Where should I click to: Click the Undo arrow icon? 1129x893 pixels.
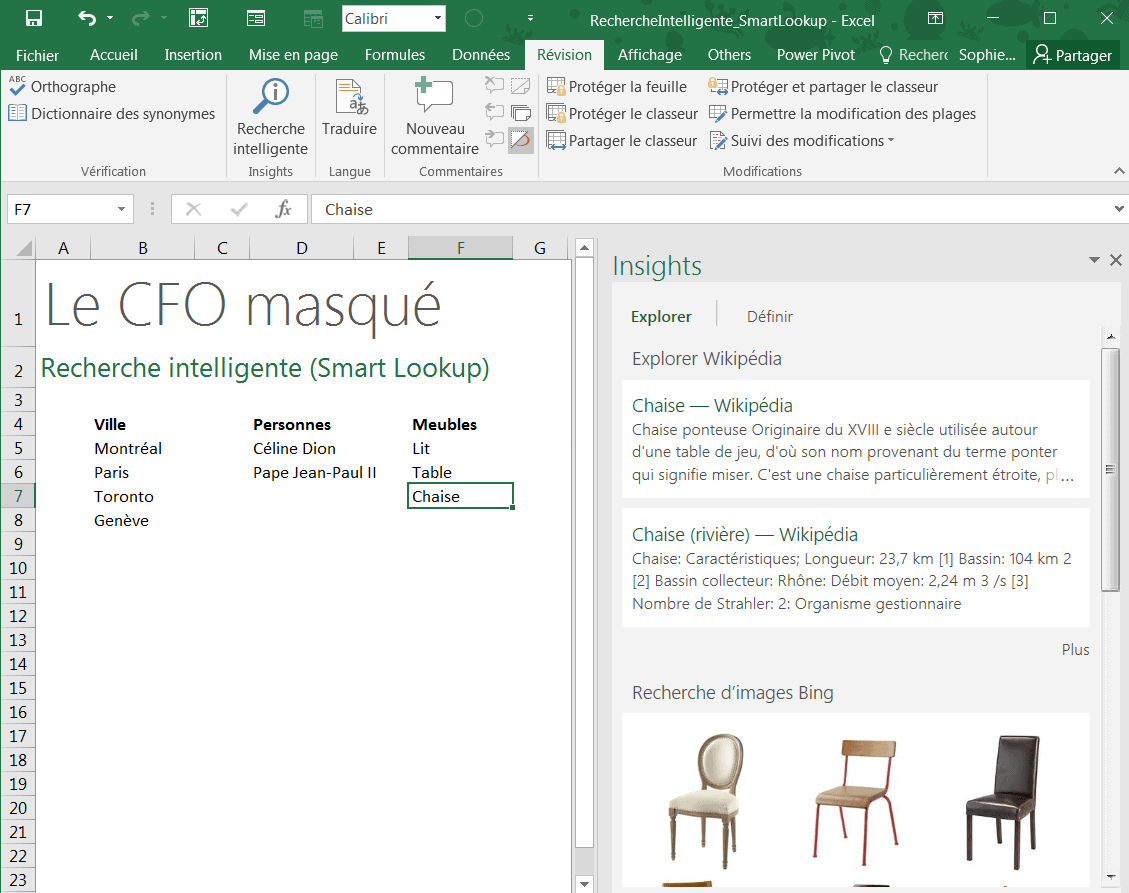(x=87, y=18)
